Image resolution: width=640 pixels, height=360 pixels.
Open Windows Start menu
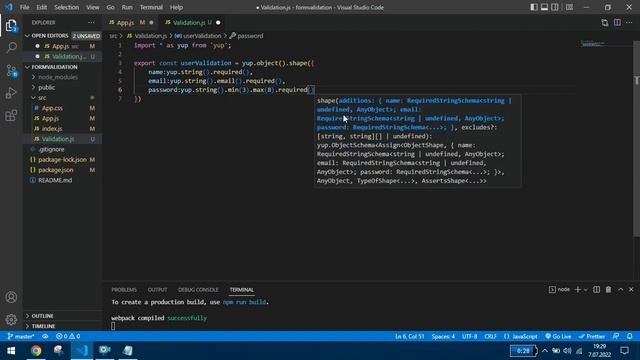[11, 351]
